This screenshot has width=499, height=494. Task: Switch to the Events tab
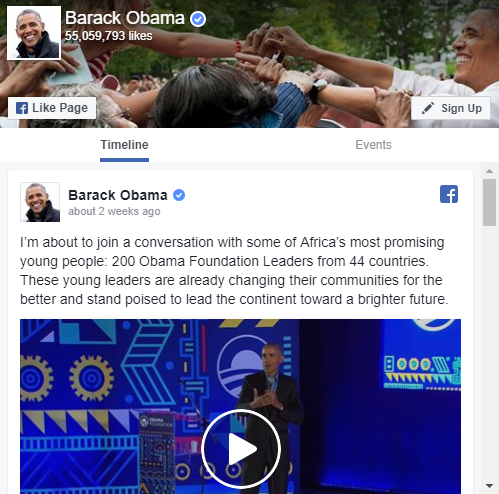[x=373, y=145]
